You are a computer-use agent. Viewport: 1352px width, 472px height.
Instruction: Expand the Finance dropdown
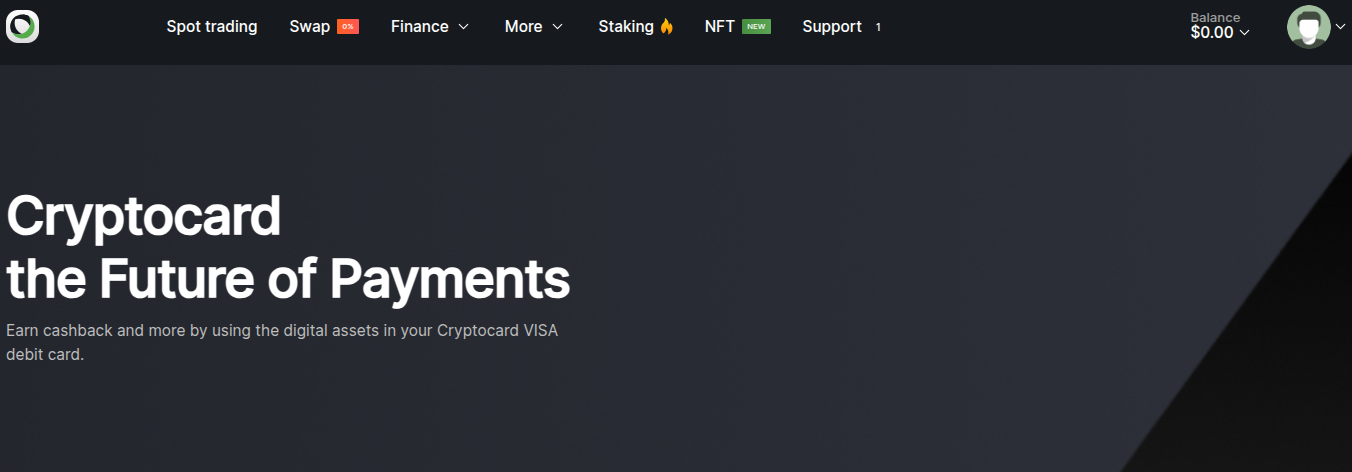pos(430,27)
